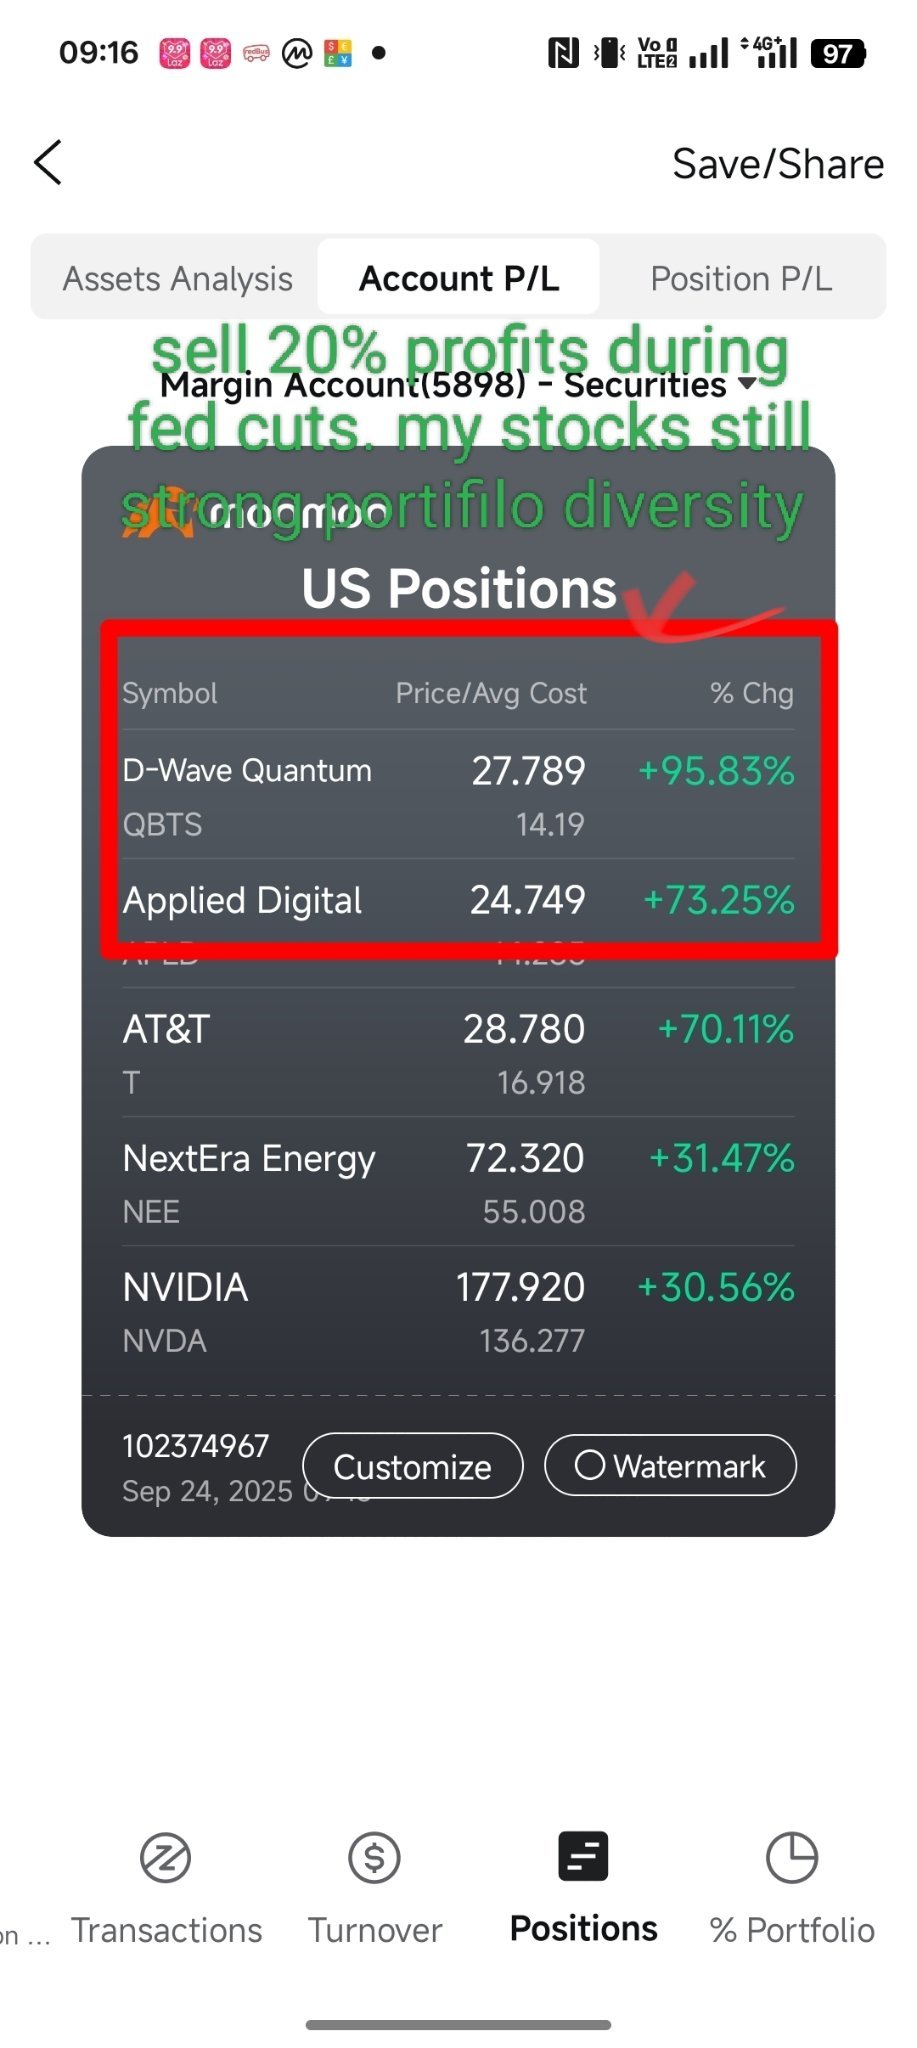Tap the D-Wave Quantum position row
Image resolution: width=917 pixels, height=2048 pixels.
[x=458, y=795]
